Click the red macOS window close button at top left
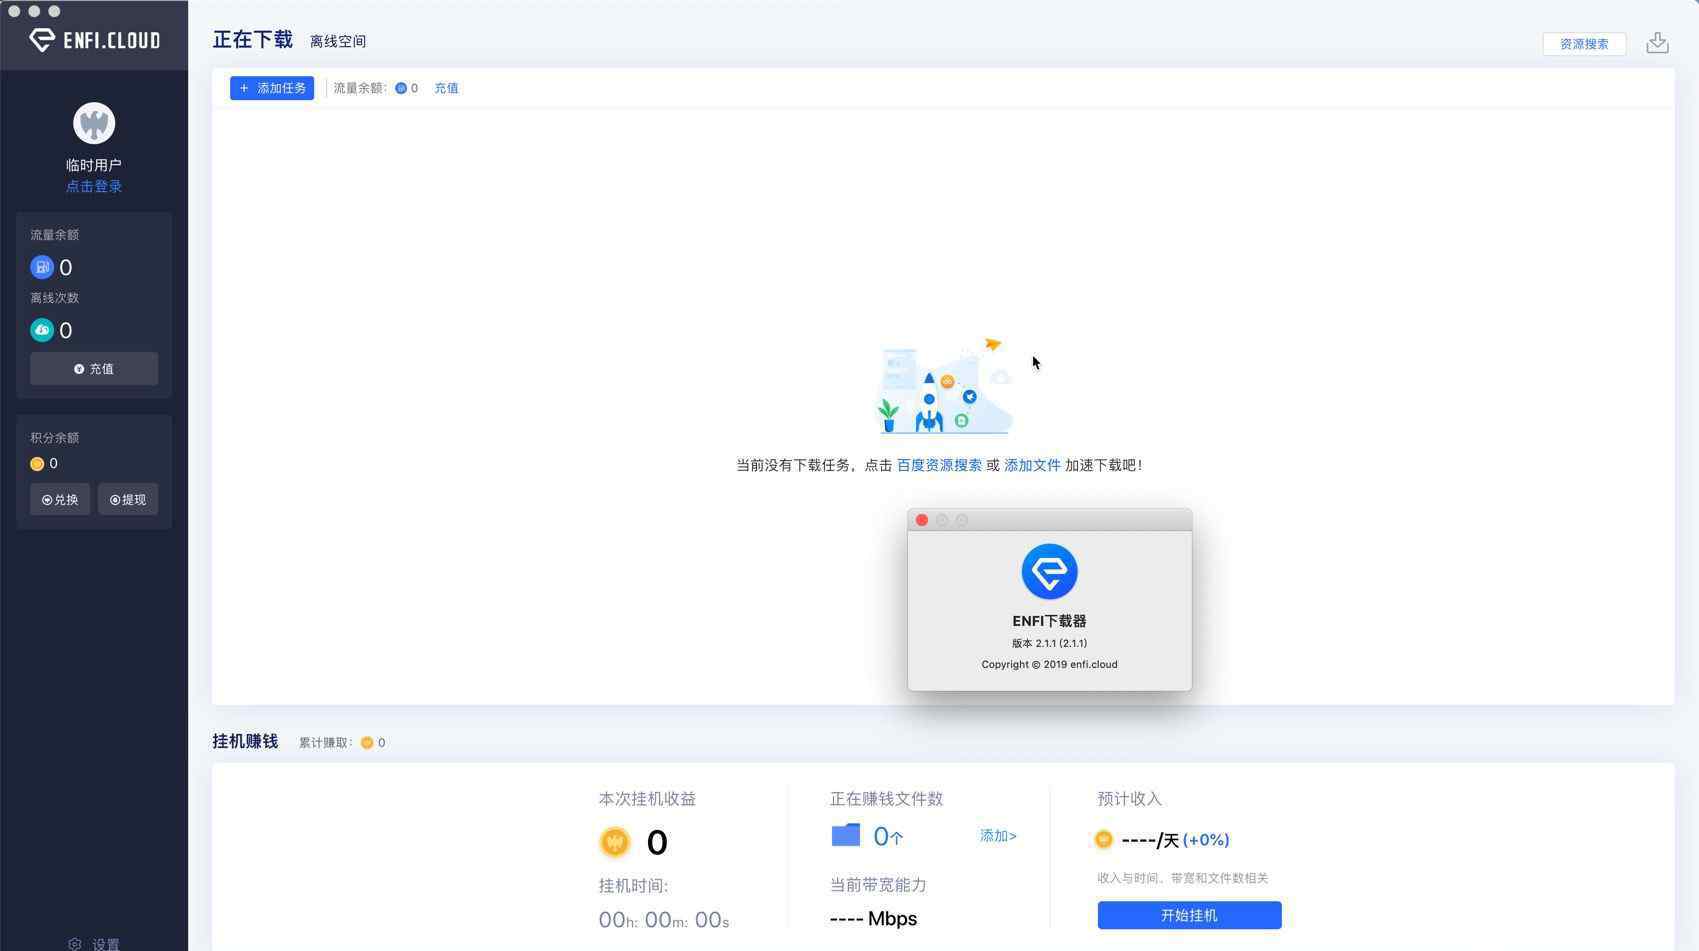 pos(15,11)
